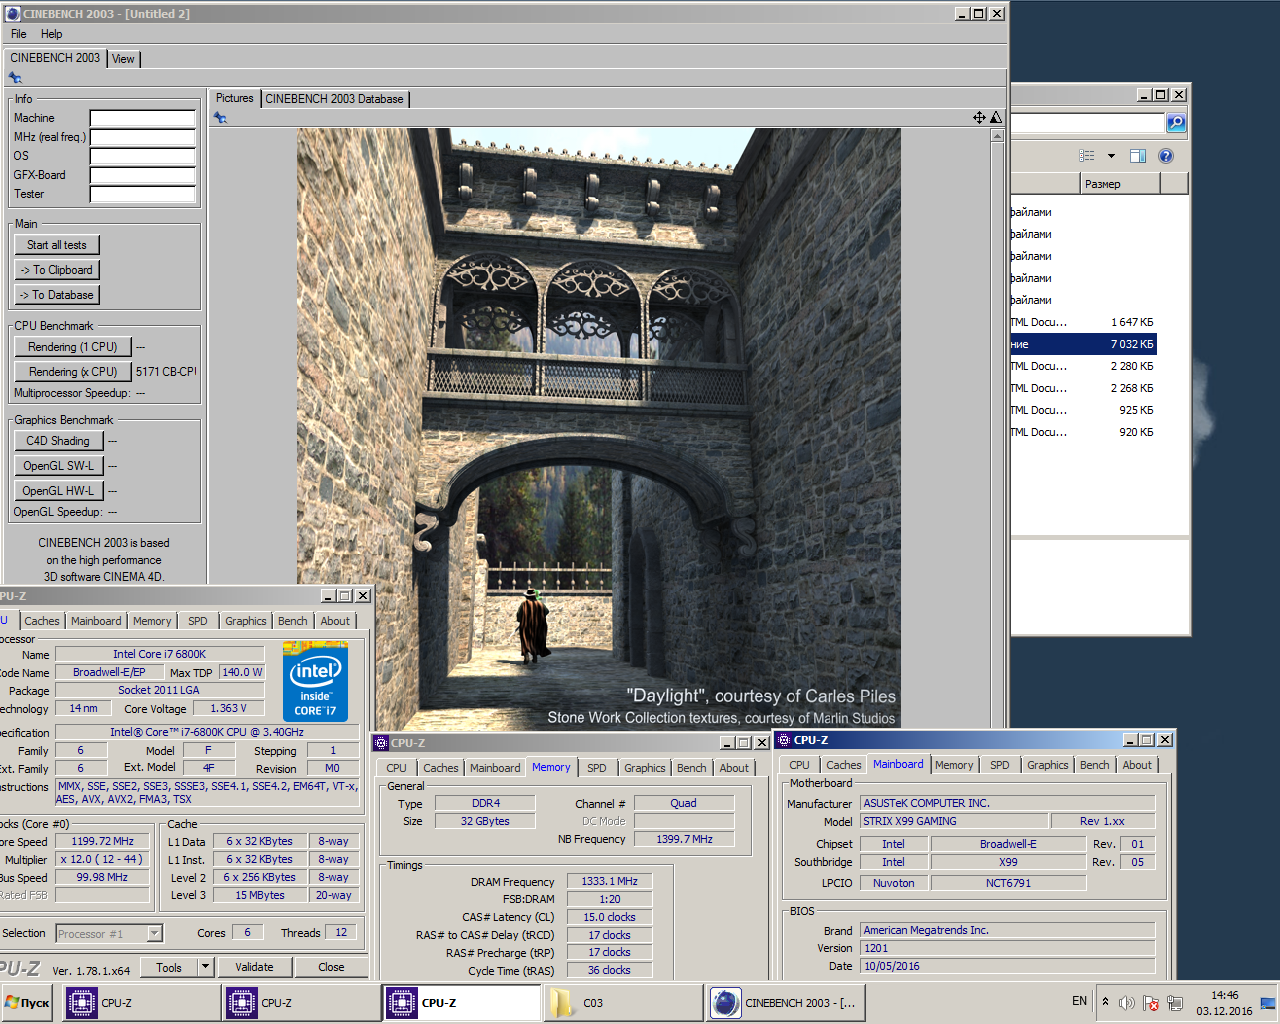Click the GFX-Board input field

[x=142, y=175]
